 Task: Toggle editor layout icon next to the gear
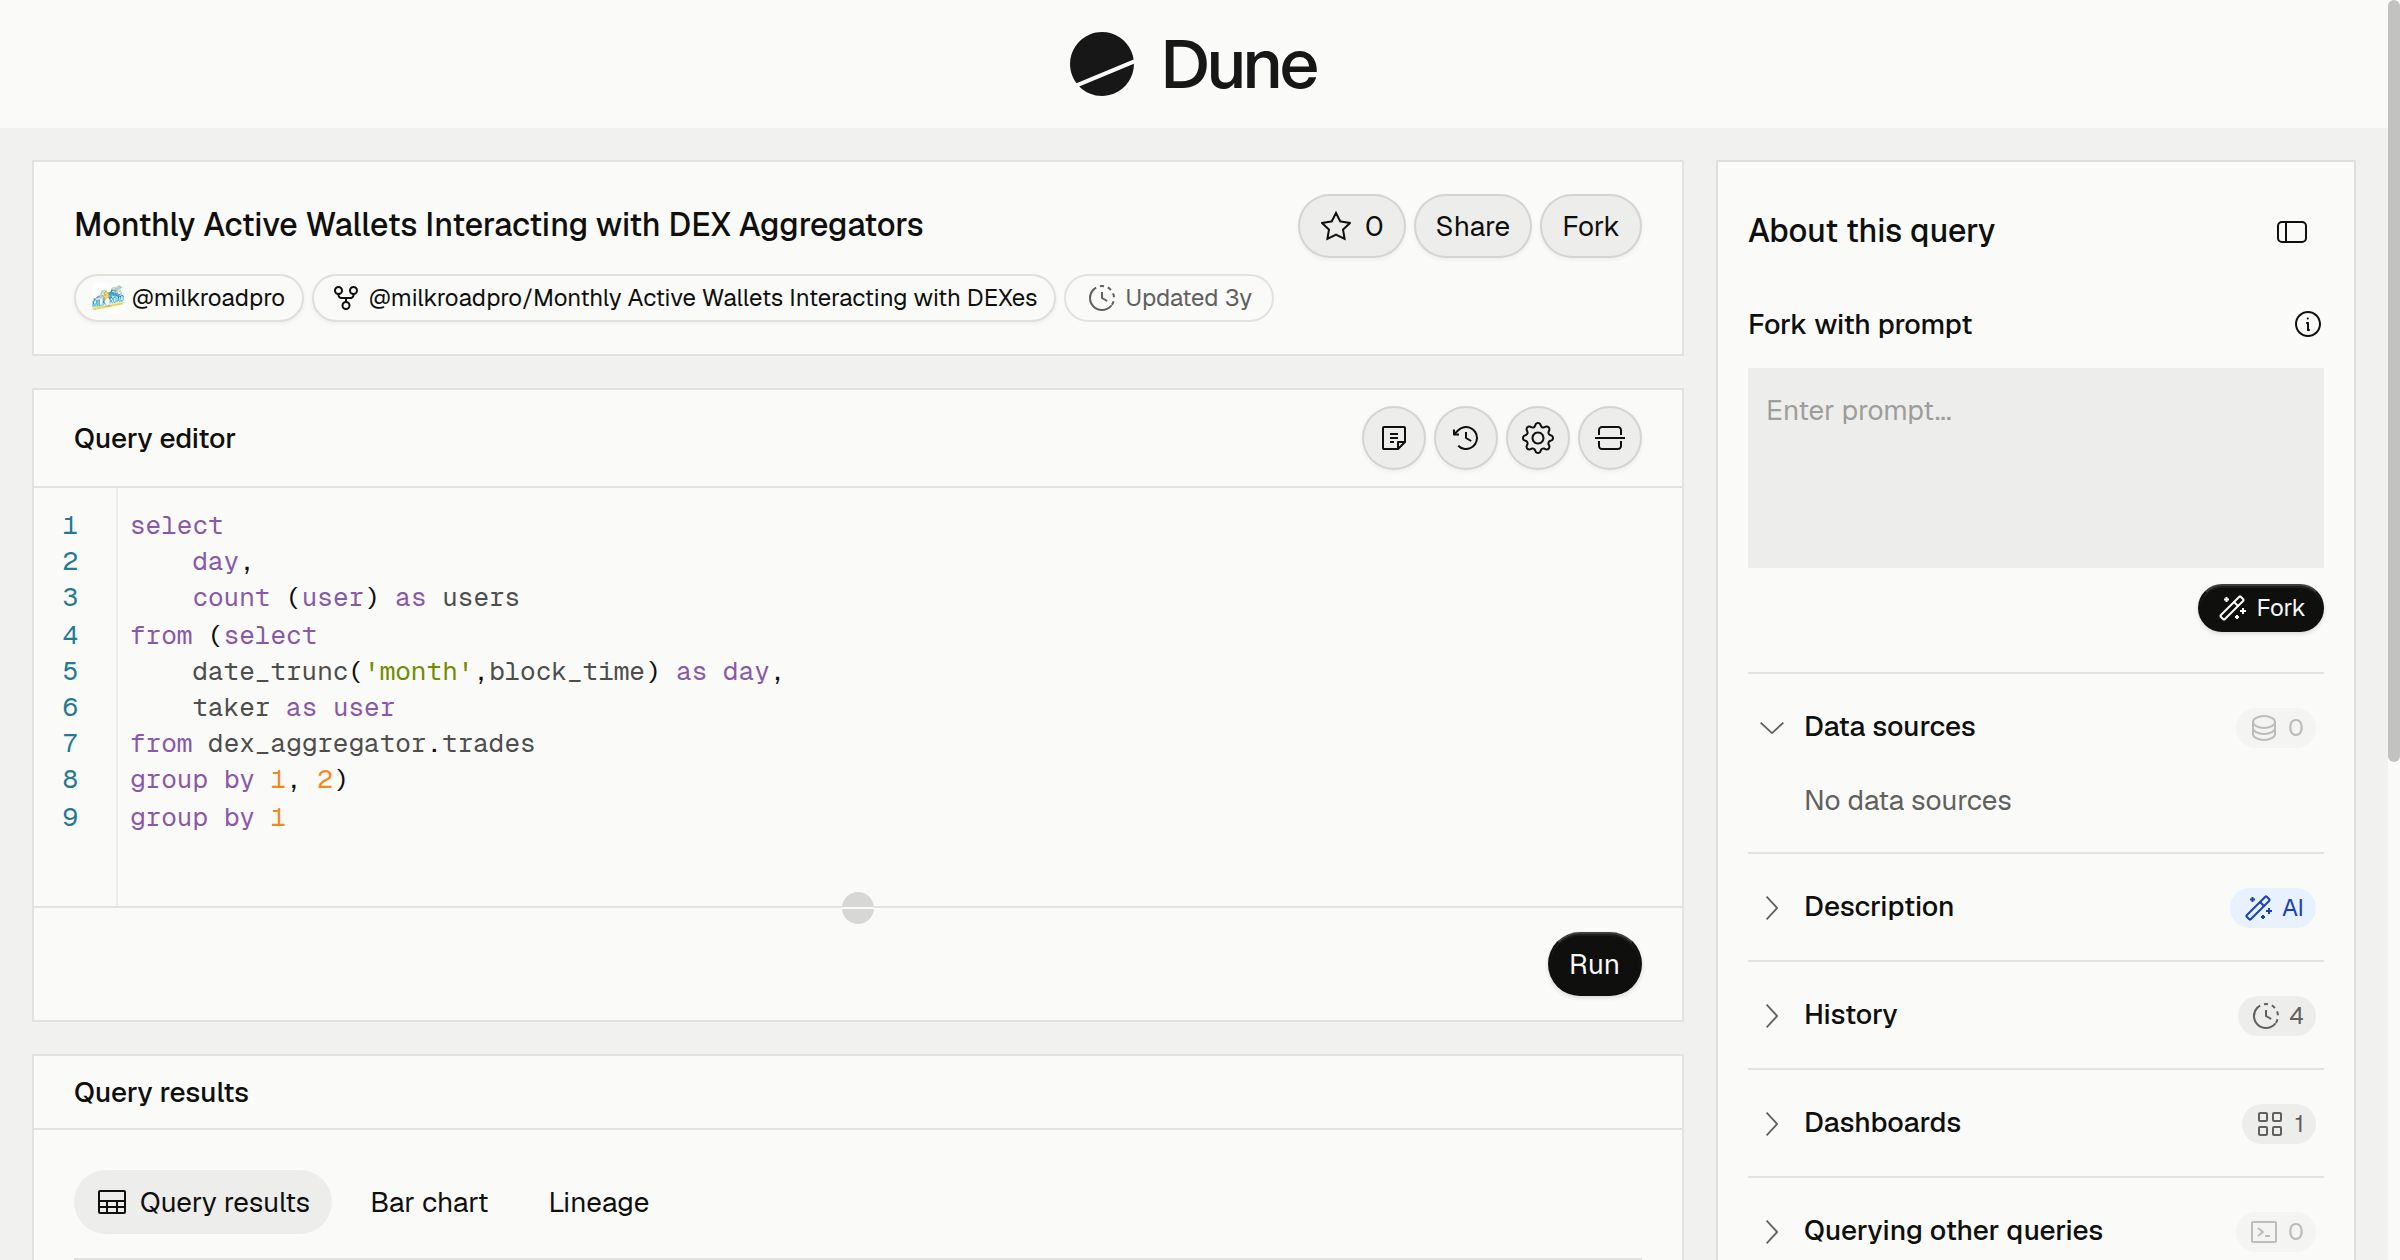[x=1609, y=438]
